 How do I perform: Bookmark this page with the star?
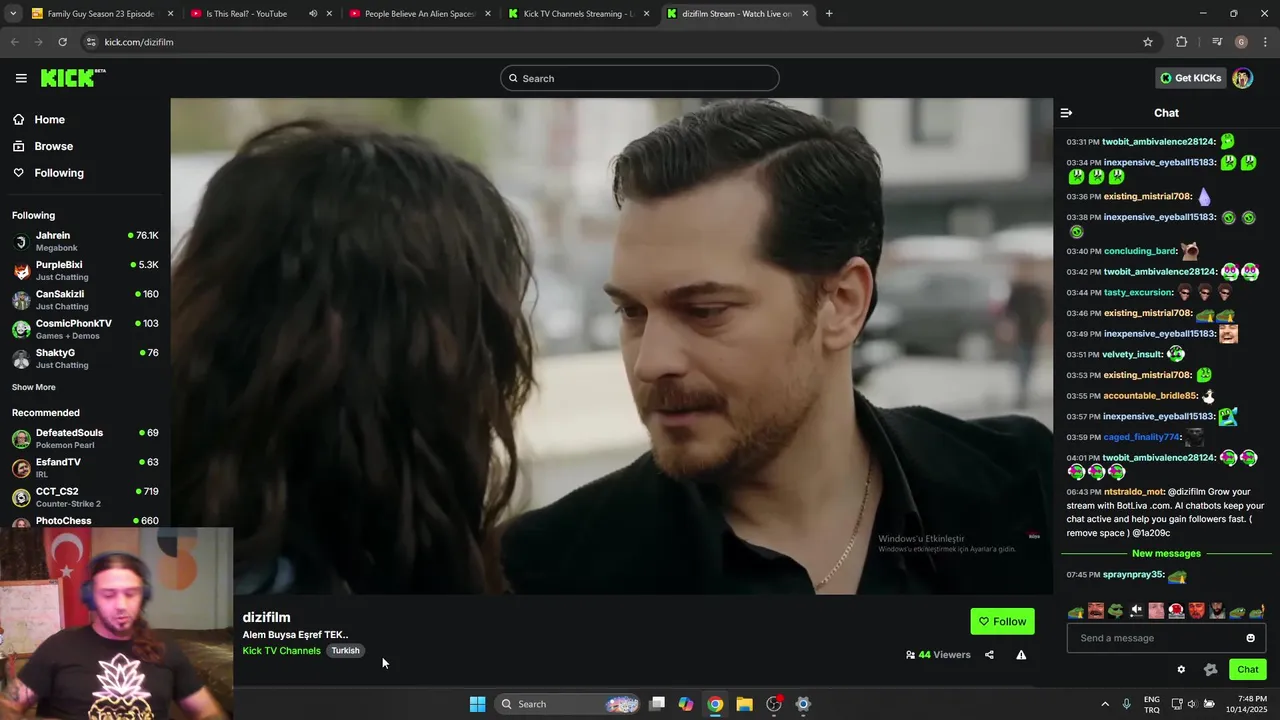click(1148, 42)
